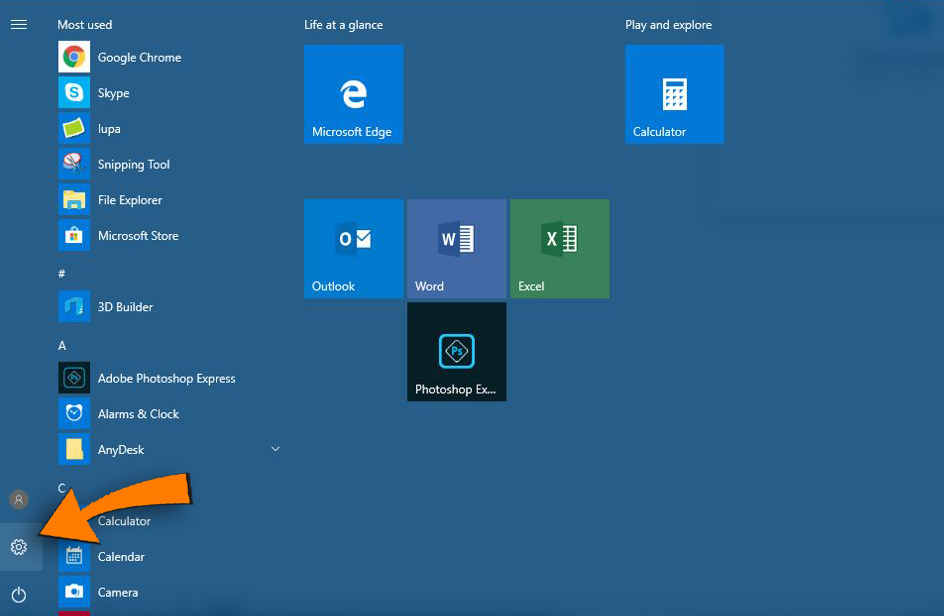Open the Calculator tile
Image resolution: width=944 pixels, height=616 pixels.
[x=674, y=94]
